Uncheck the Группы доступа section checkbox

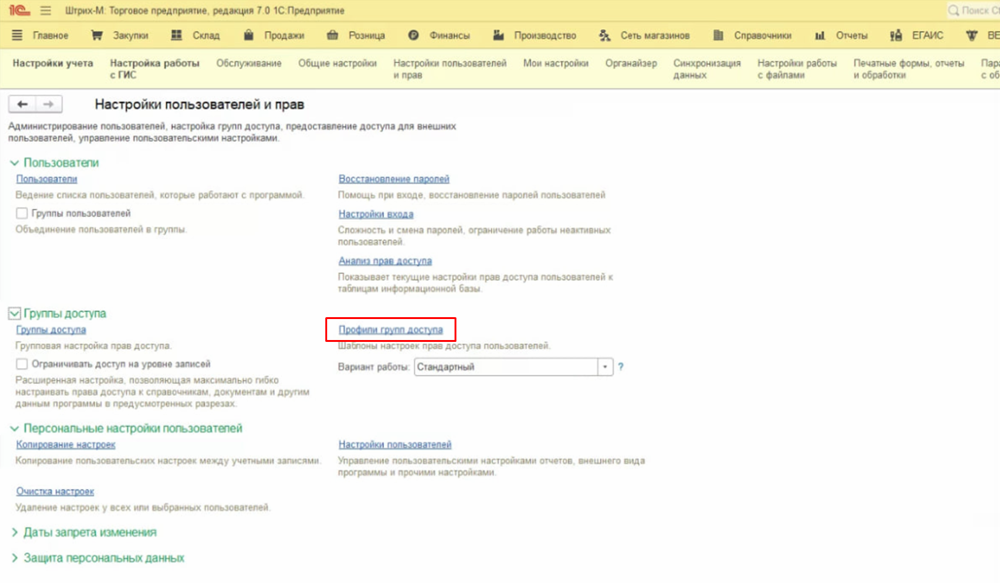coord(14,313)
